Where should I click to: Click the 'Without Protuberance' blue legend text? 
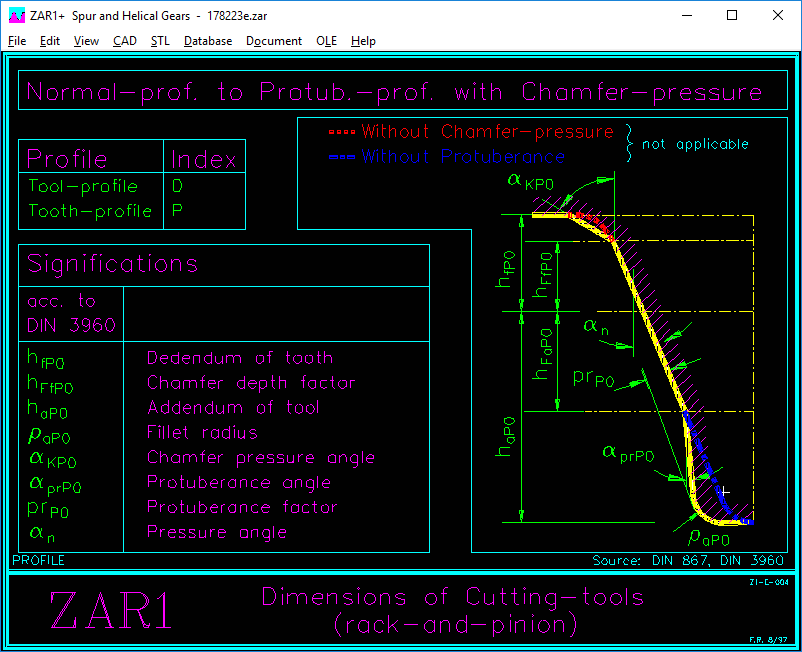tap(463, 156)
